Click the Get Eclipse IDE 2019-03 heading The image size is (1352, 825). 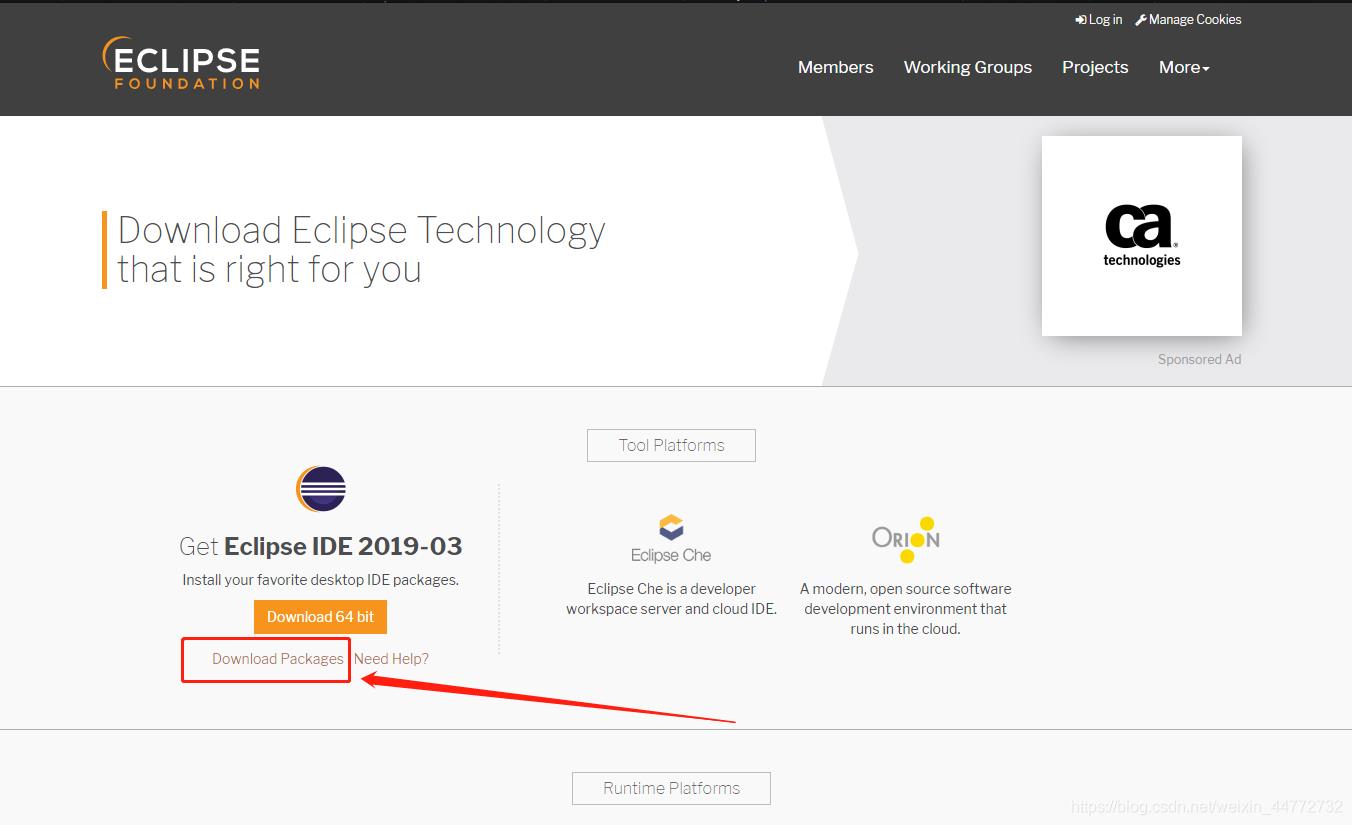320,546
